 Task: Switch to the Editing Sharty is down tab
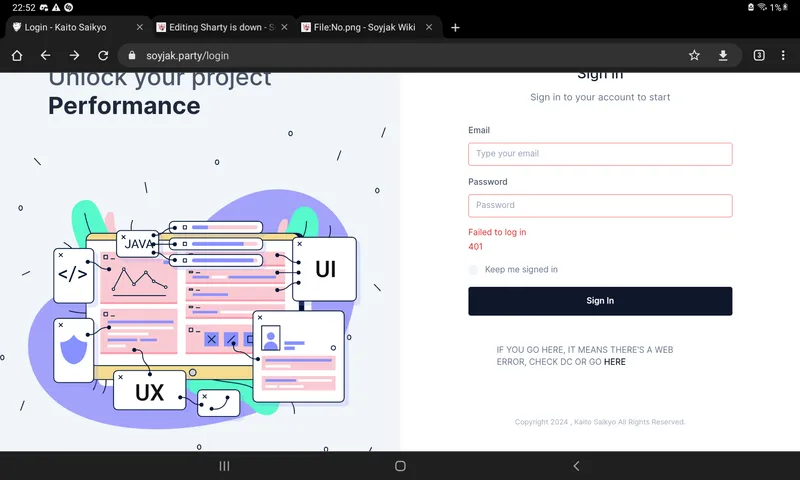coord(215,27)
